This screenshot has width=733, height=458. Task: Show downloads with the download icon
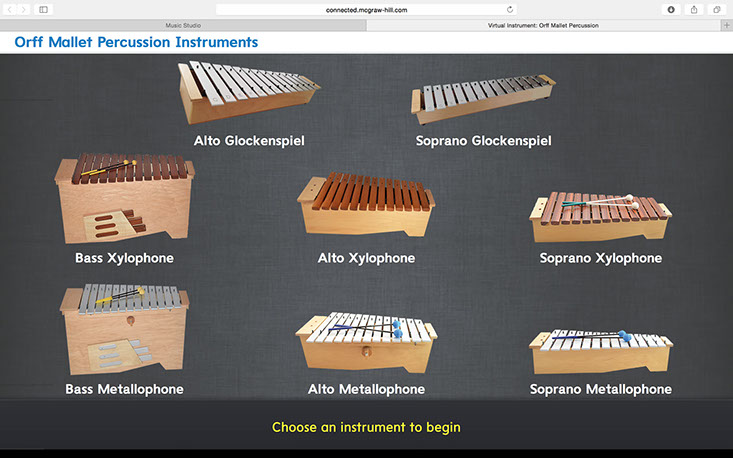click(671, 9)
